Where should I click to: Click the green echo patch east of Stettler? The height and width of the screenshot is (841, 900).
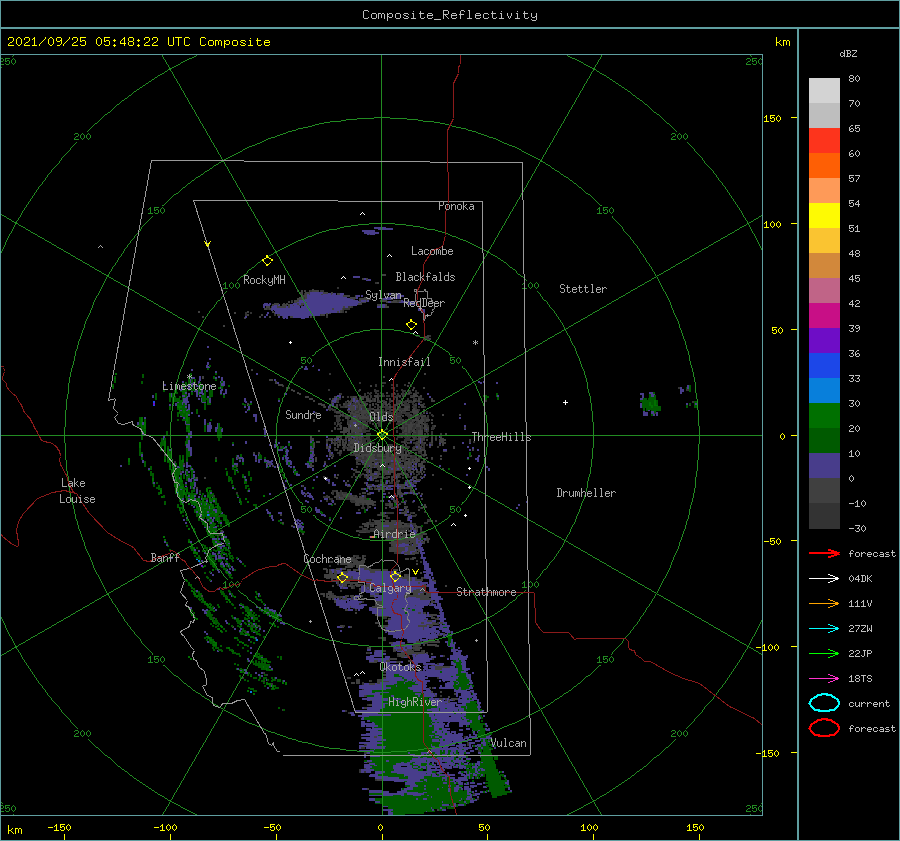(650, 403)
